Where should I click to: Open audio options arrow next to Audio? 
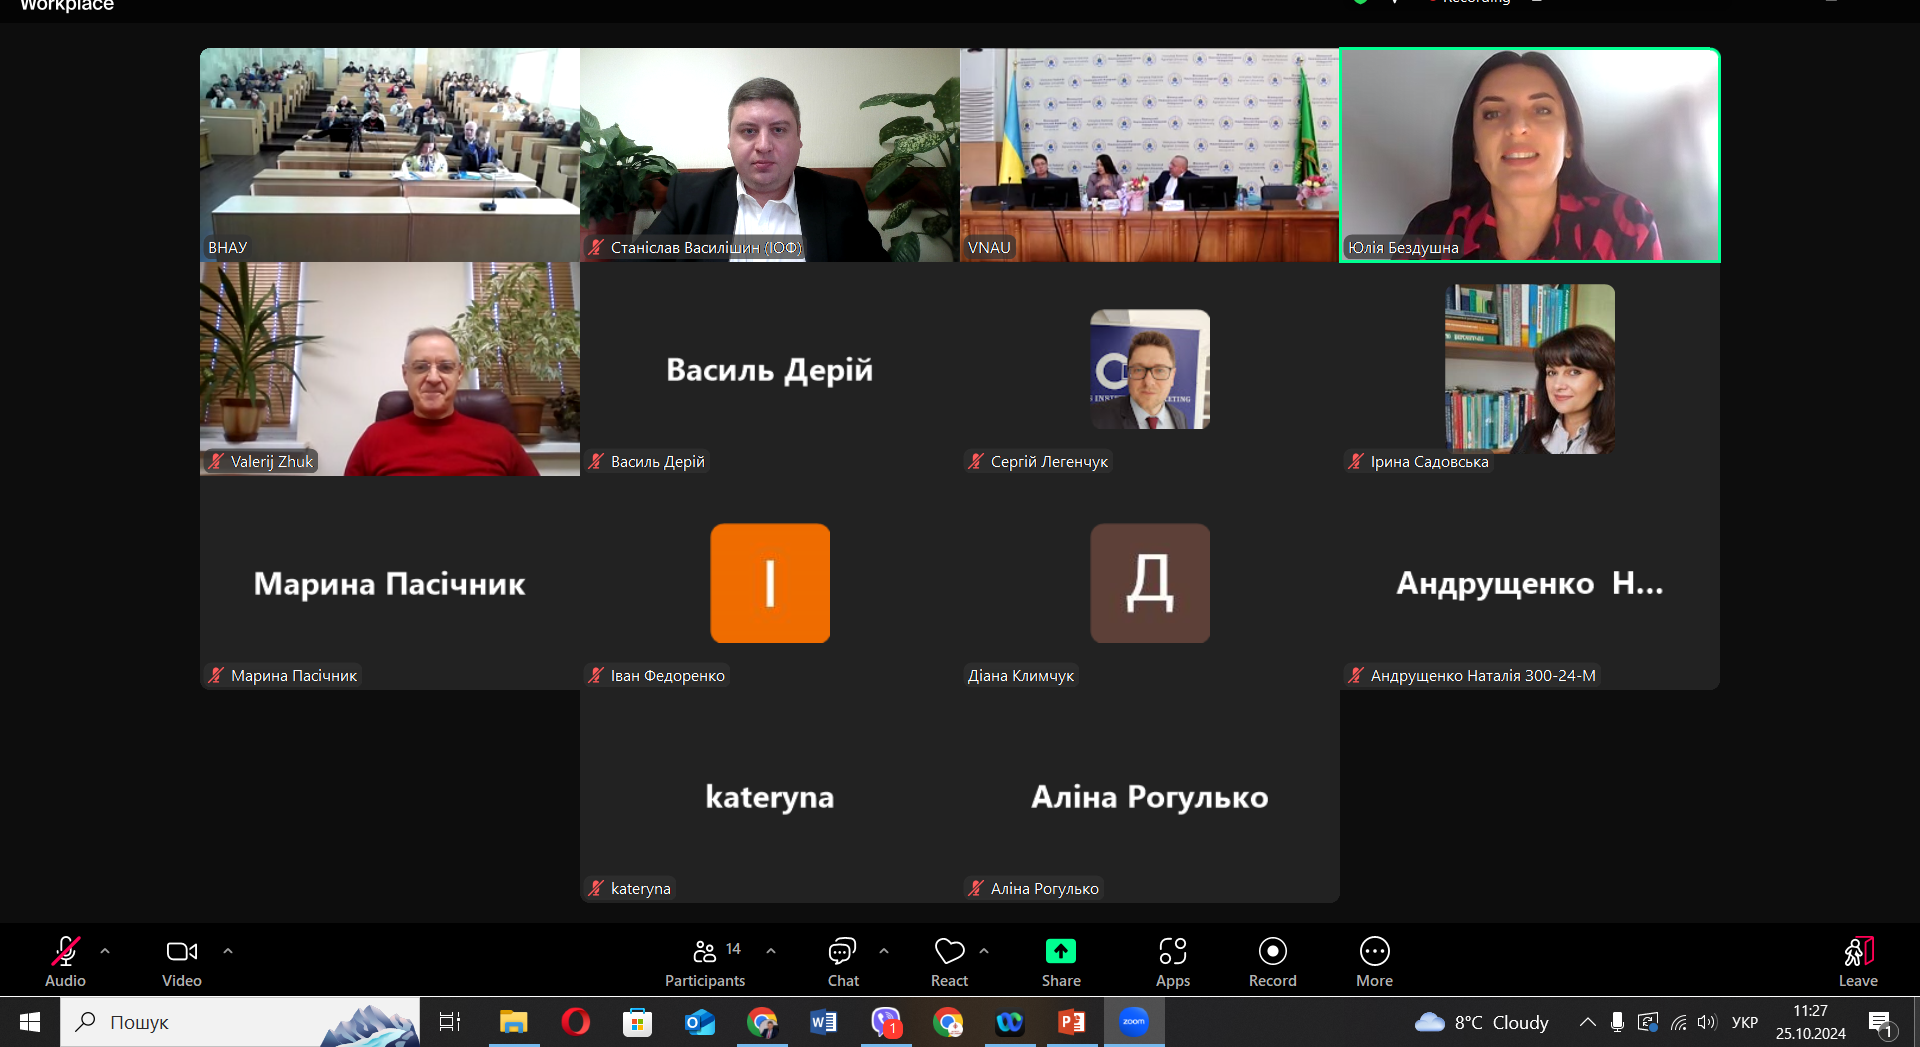(x=105, y=951)
